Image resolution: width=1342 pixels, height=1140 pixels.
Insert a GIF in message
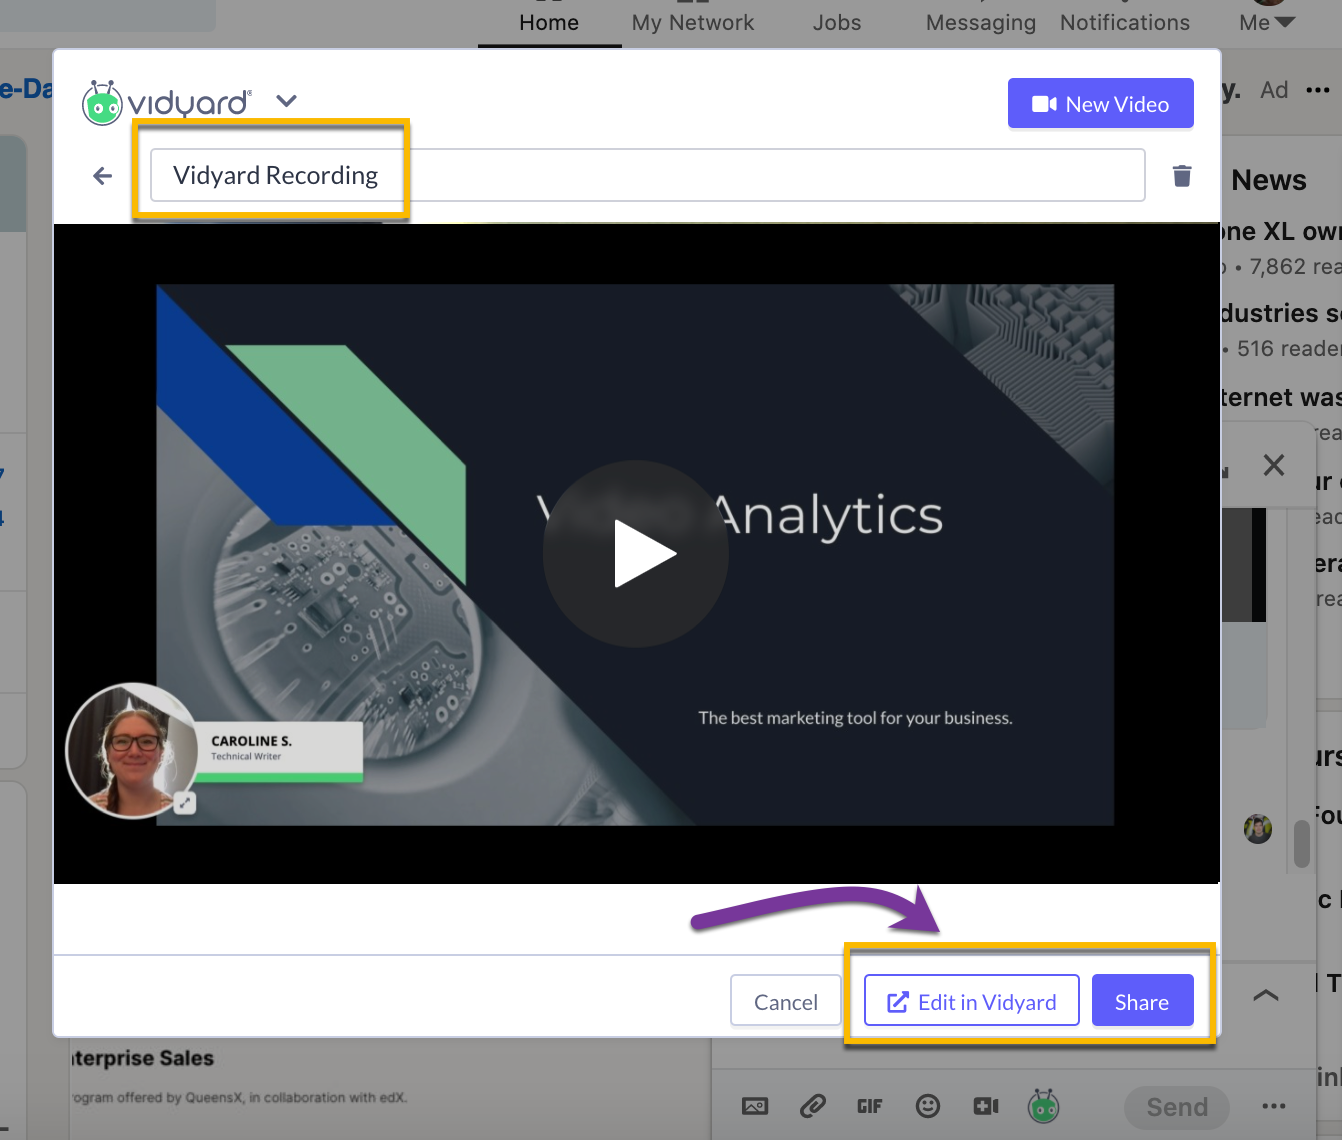pos(870,1106)
